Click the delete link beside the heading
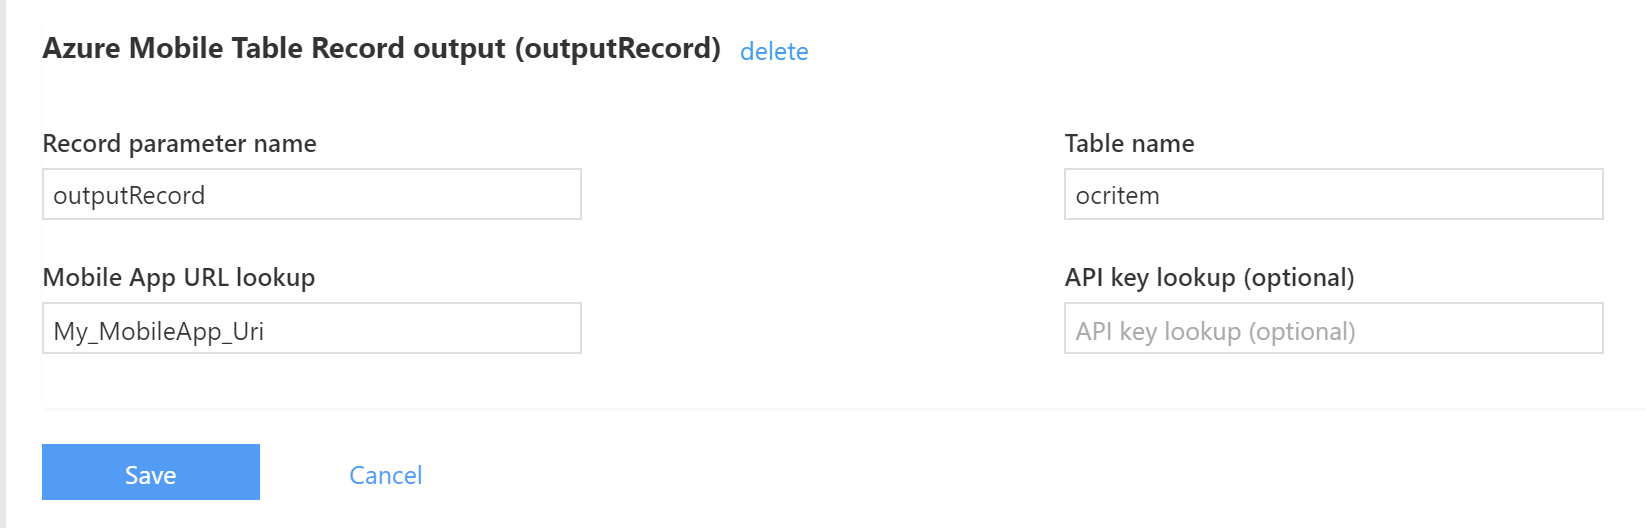Screen dimensions: 1646x528 tap(774, 51)
